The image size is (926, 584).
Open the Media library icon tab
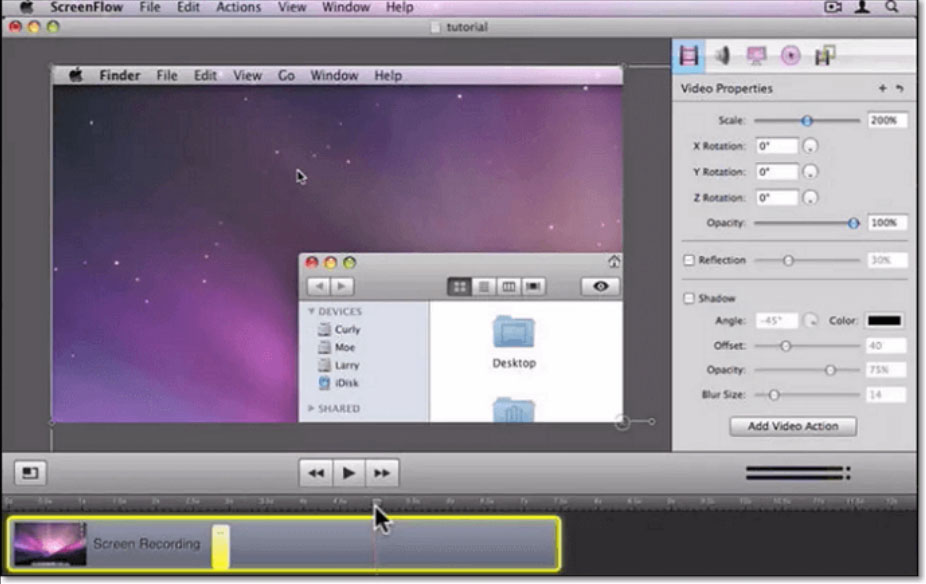click(x=825, y=56)
